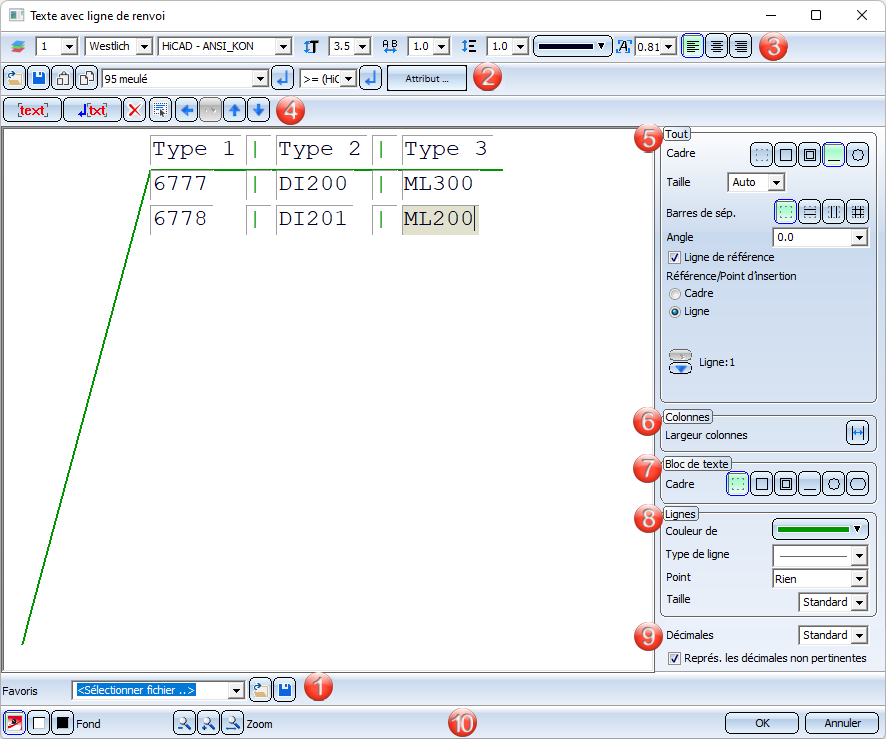Viewport: 886px width, 739px height.
Task: Click the red [text] insert text block icon
Action: pos(32,110)
